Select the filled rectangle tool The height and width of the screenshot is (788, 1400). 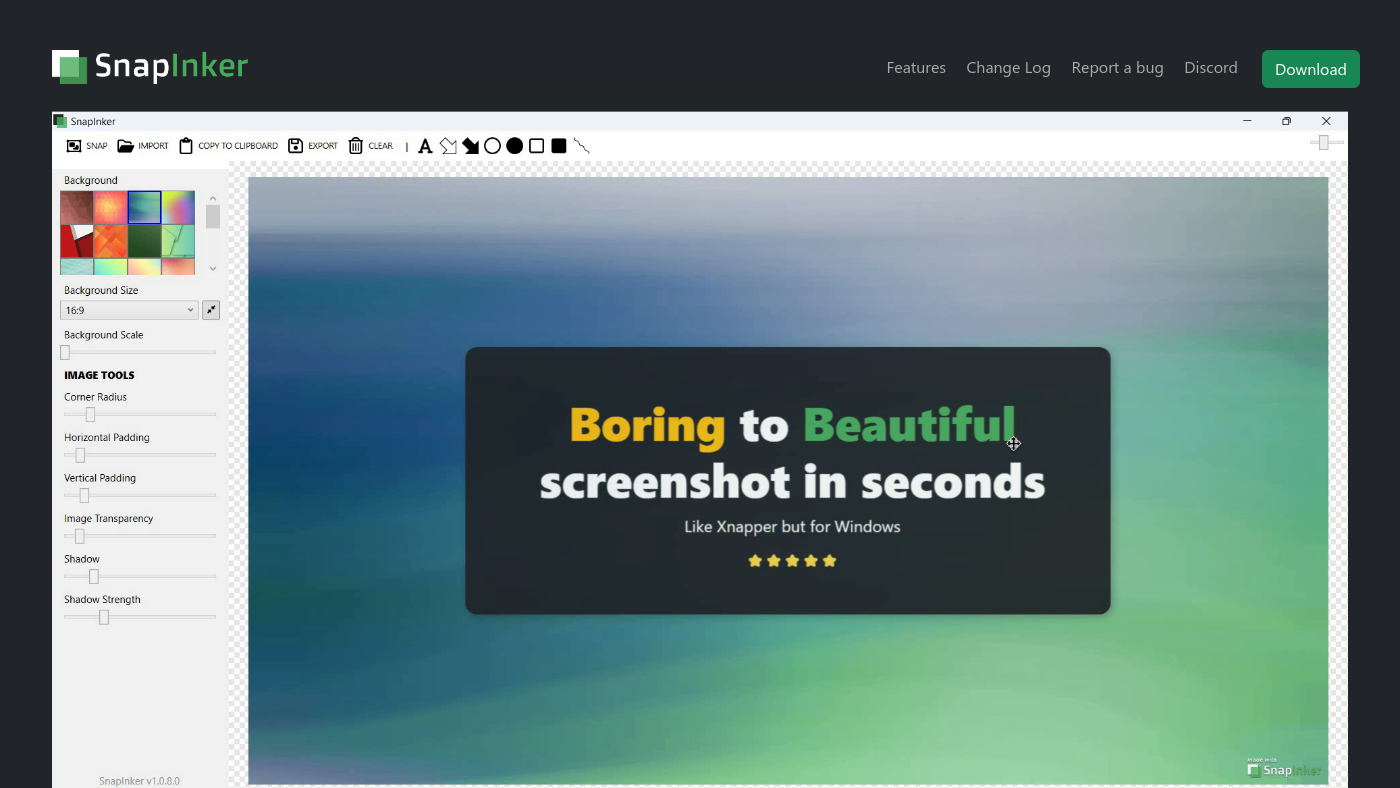559,146
